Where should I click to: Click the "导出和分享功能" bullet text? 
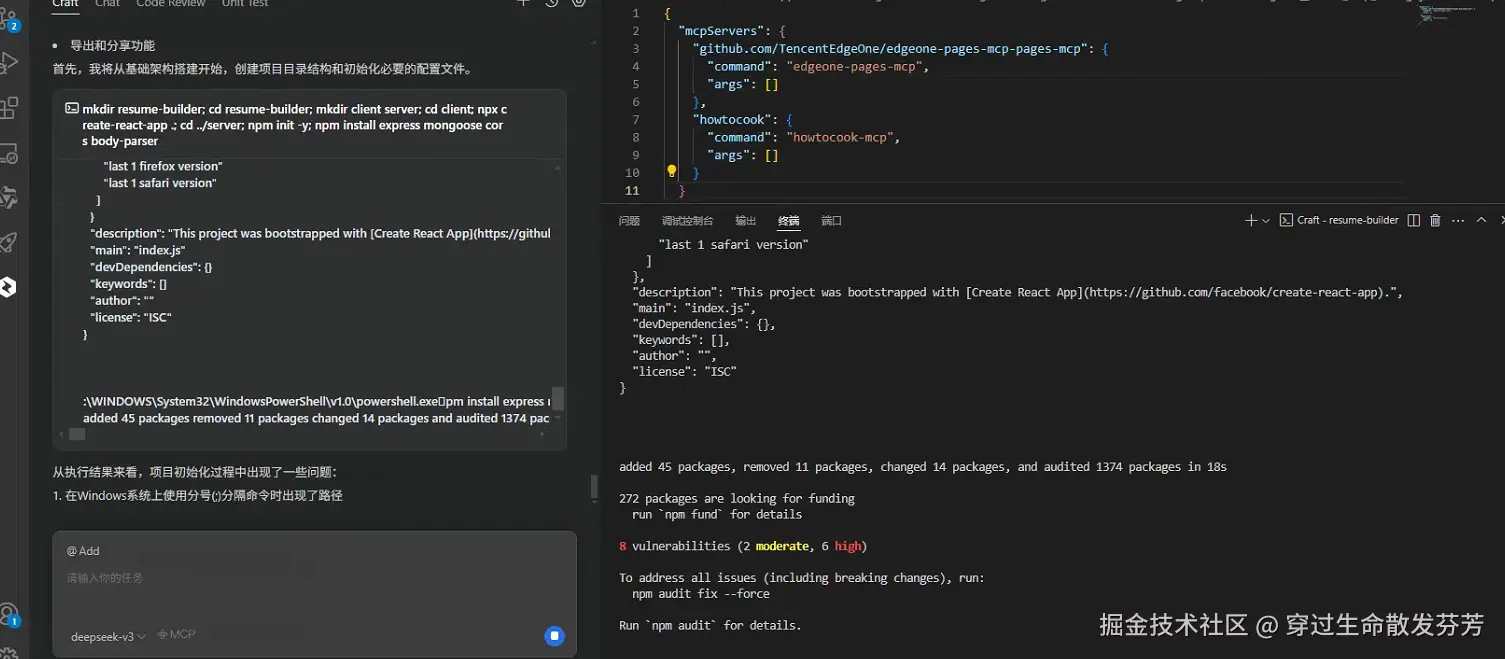coord(112,46)
